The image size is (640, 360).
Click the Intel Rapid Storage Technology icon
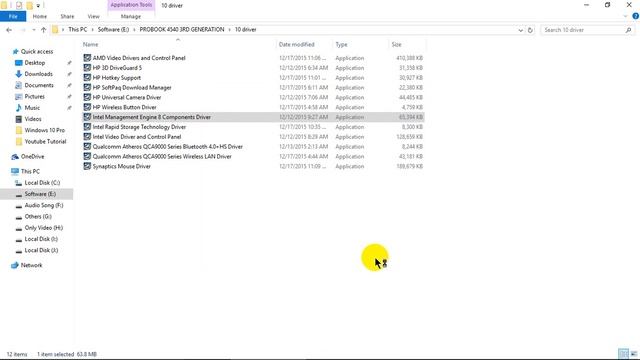coord(87,127)
